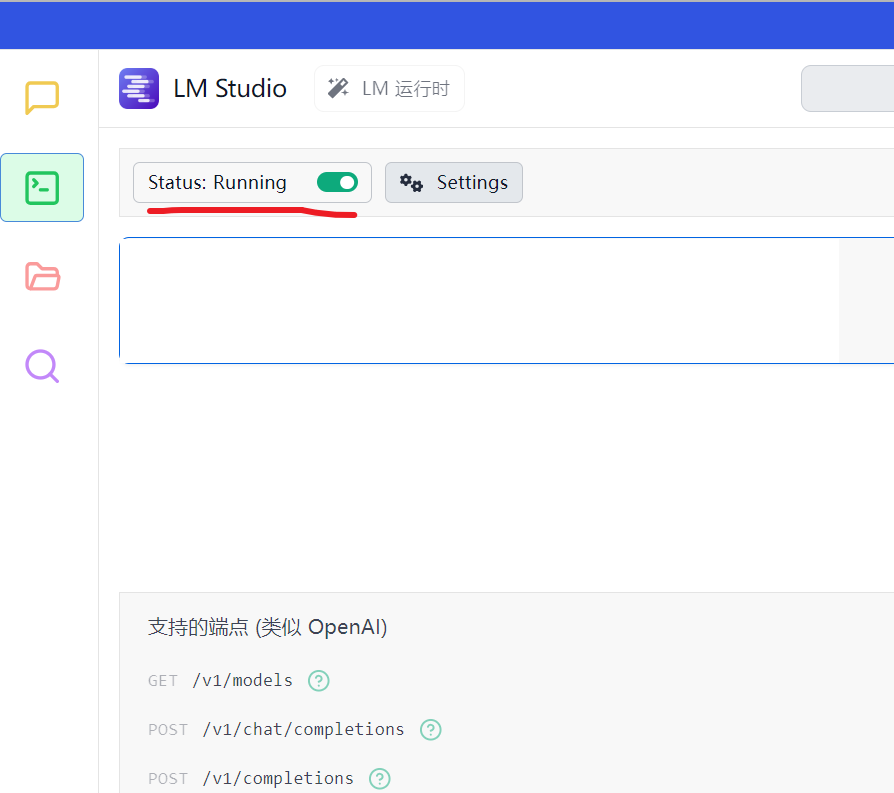Open the Chat section in the sidebar

click(42, 98)
